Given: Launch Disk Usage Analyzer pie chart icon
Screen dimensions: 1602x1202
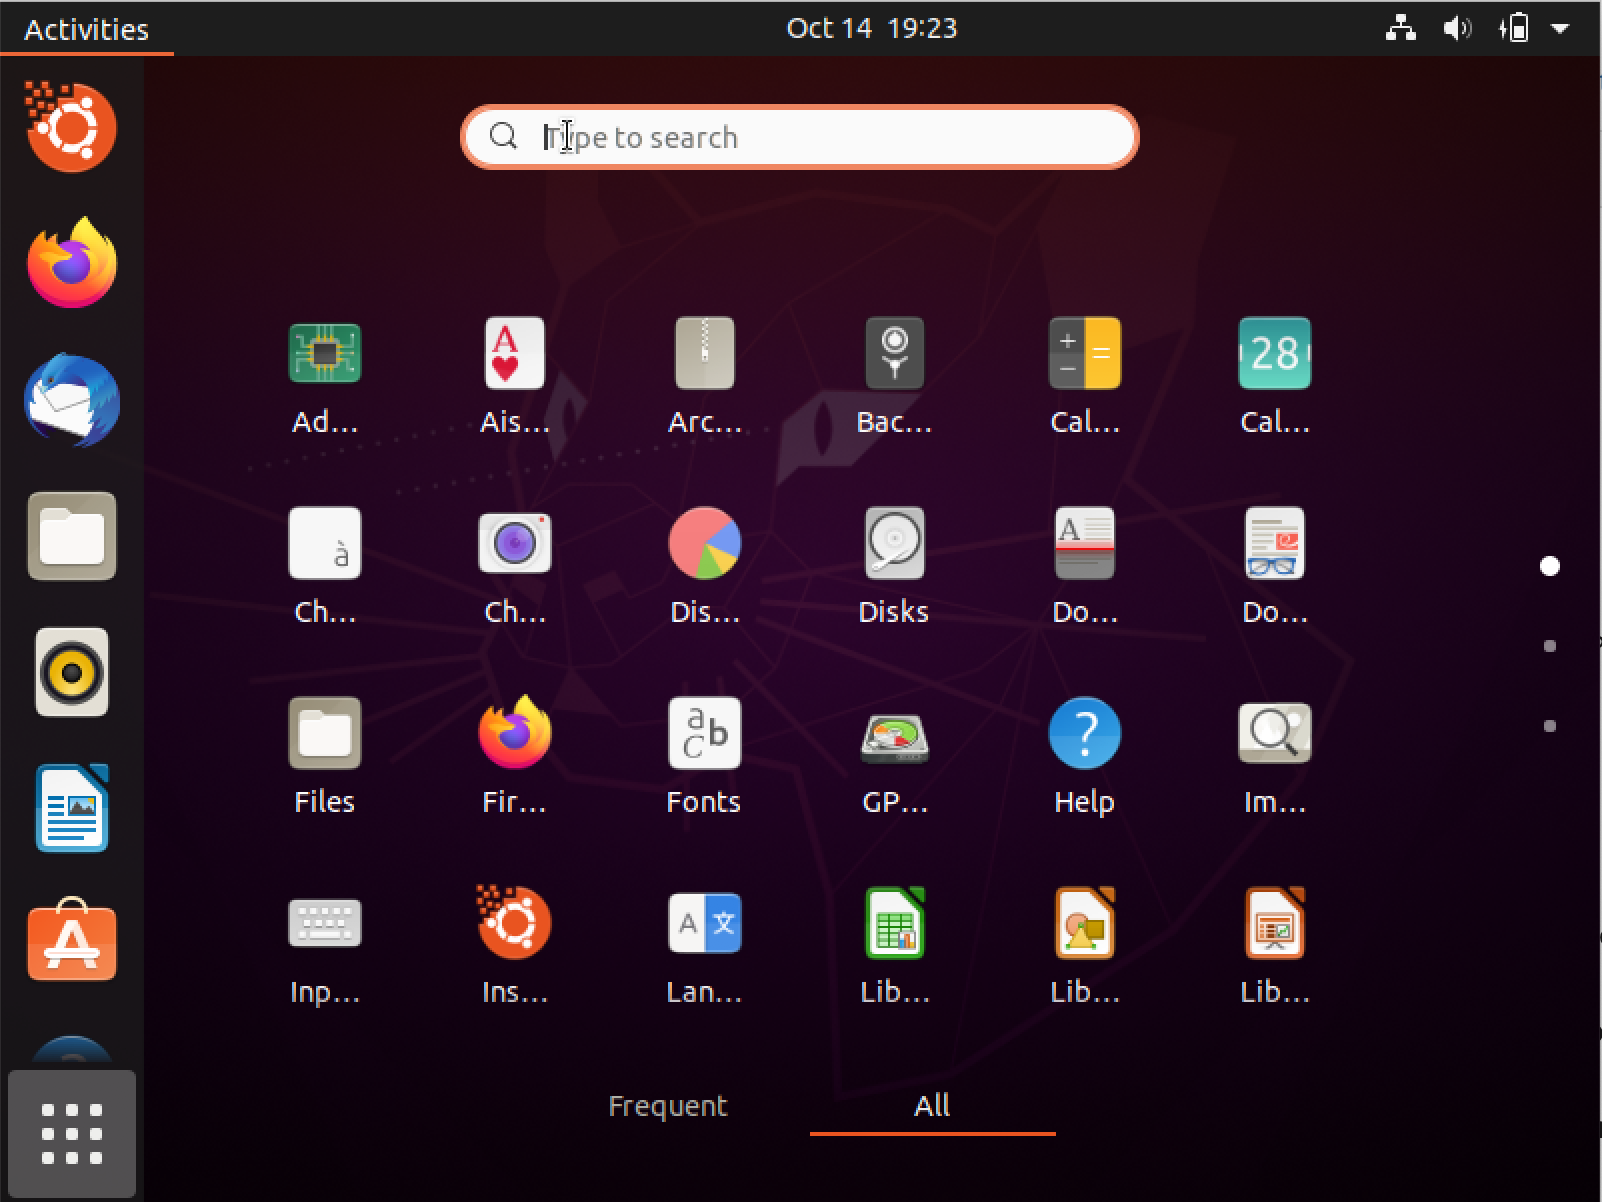Looking at the screenshot, I should point(704,544).
